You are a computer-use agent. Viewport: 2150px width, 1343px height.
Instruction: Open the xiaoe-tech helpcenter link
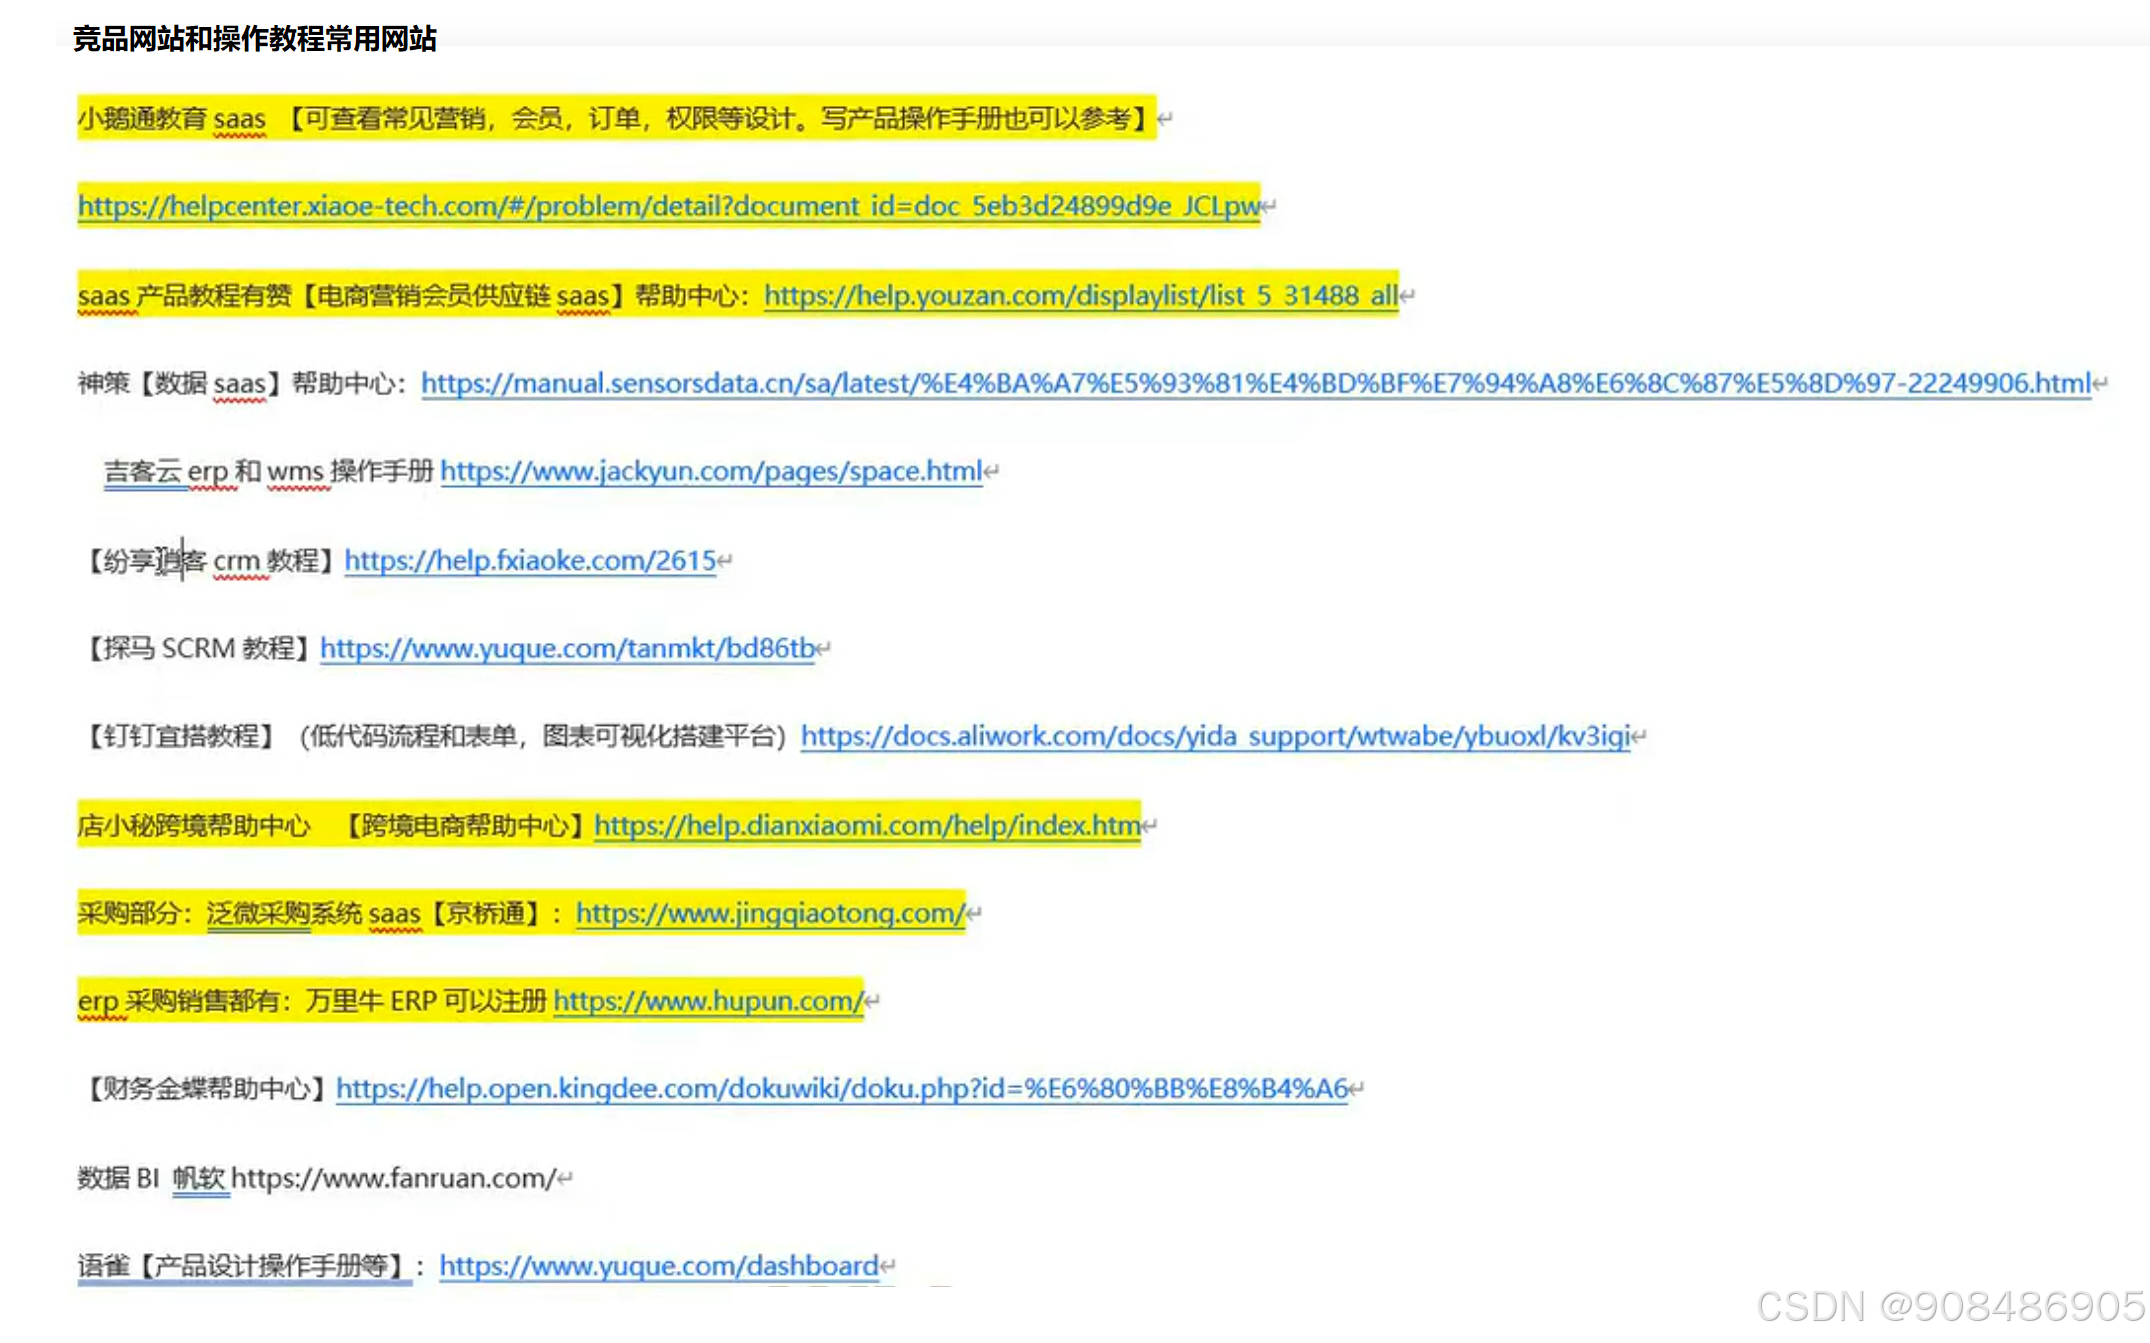click(668, 206)
